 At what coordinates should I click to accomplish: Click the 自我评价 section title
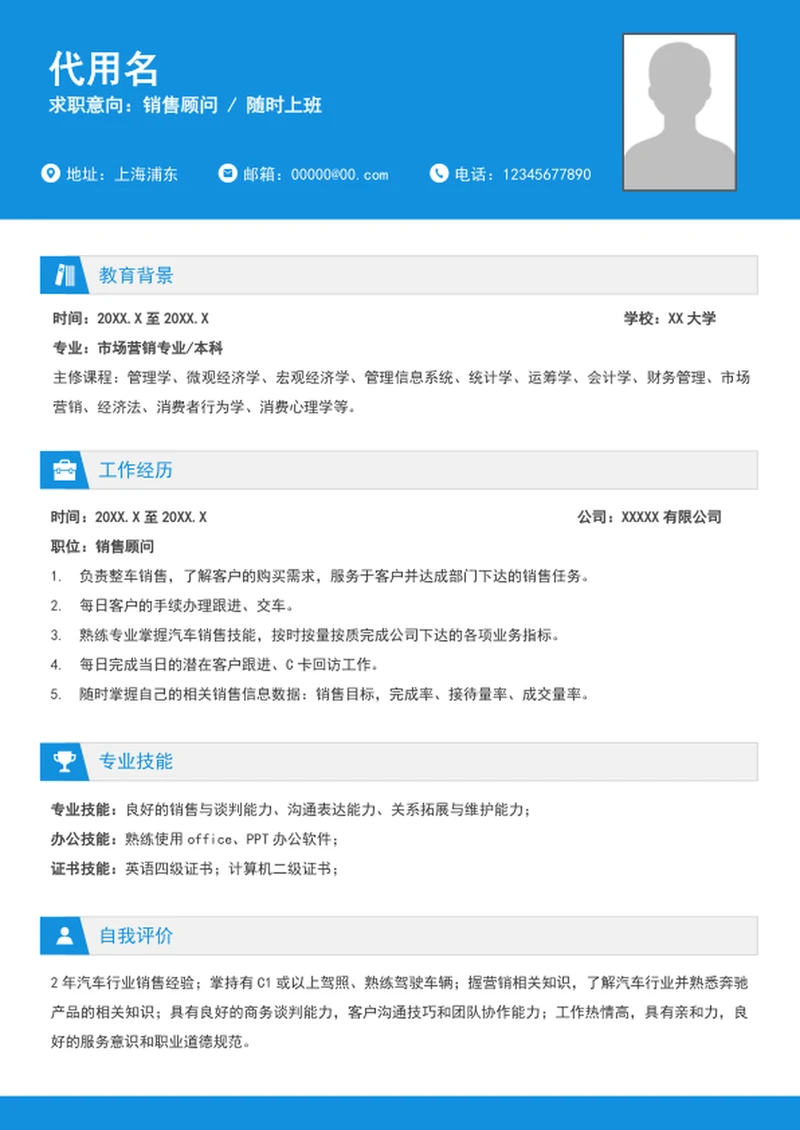pos(136,935)
